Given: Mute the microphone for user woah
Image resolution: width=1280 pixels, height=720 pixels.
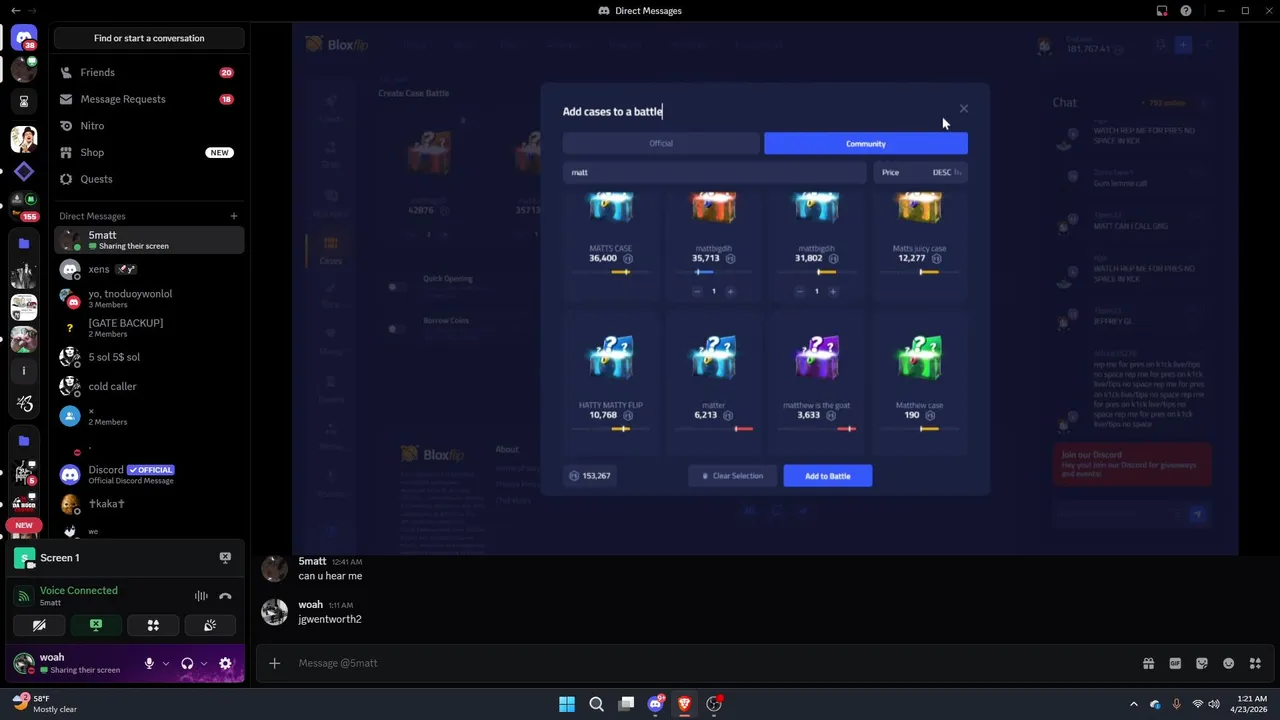Looking at the screenshot, I should 149,663.
